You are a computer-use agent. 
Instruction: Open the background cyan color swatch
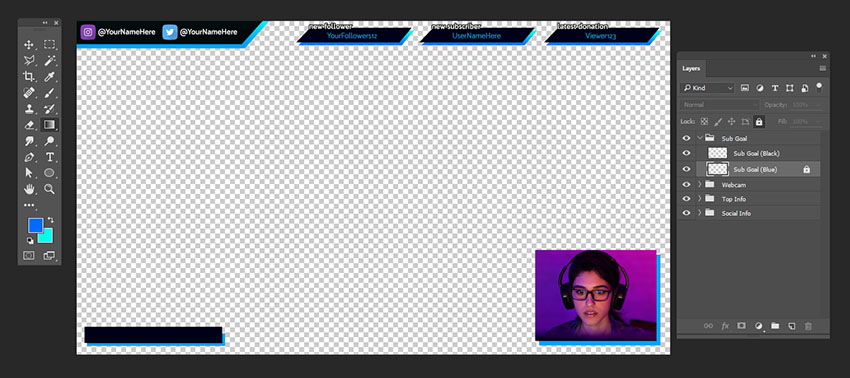[47, 236]
